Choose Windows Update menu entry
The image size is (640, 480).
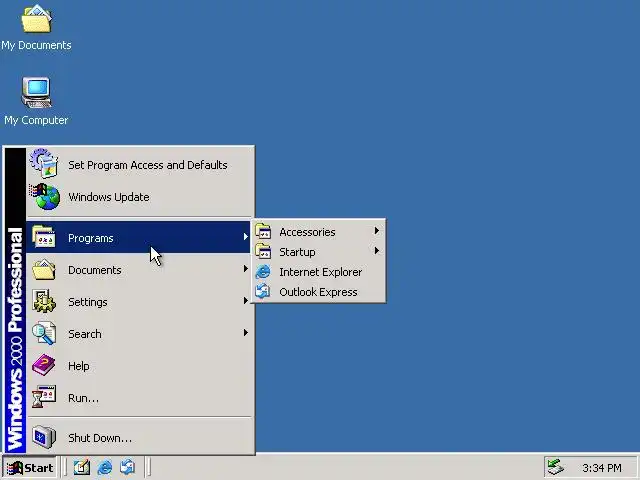tap(139, 197)
